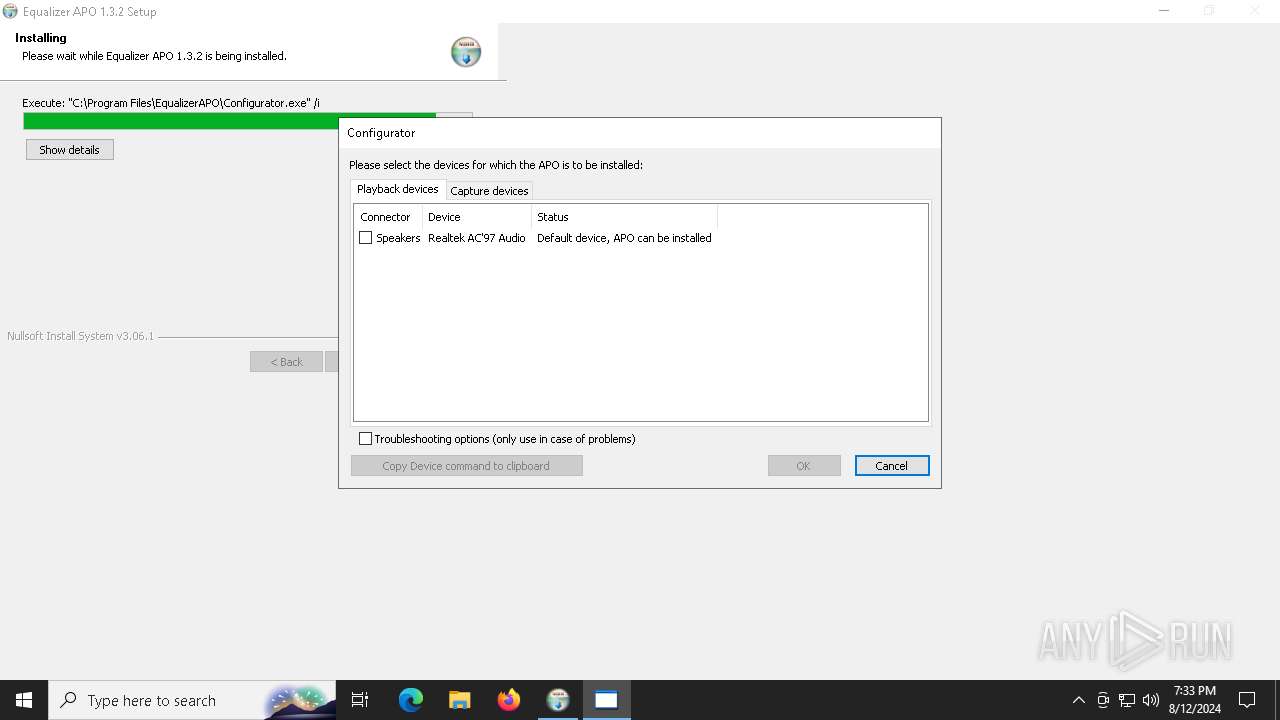Viewport: 1280px width, 720px height.
Task: Open Task View from the taskbar
Action: tap(360, 700)
